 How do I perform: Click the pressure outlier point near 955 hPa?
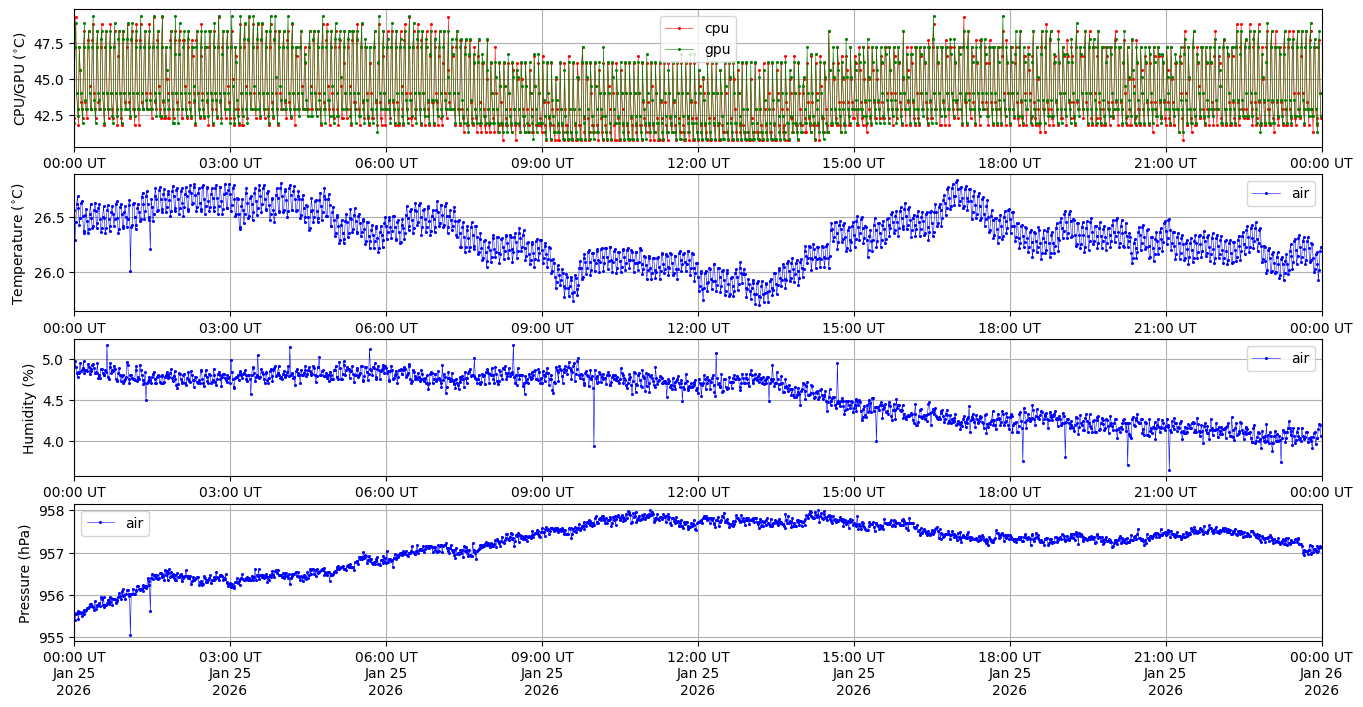(x=130, y=635)
